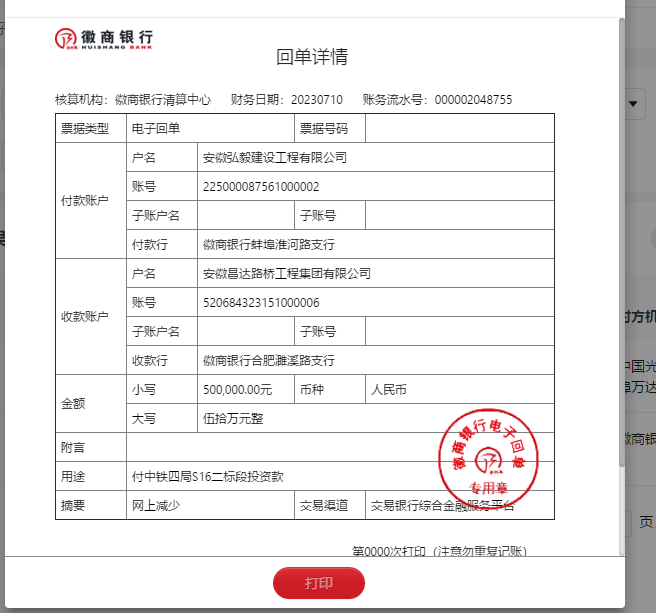This screenshot has width=656, height=613.
Task: Click the red 打印 print button
Action: coord(319,583)
